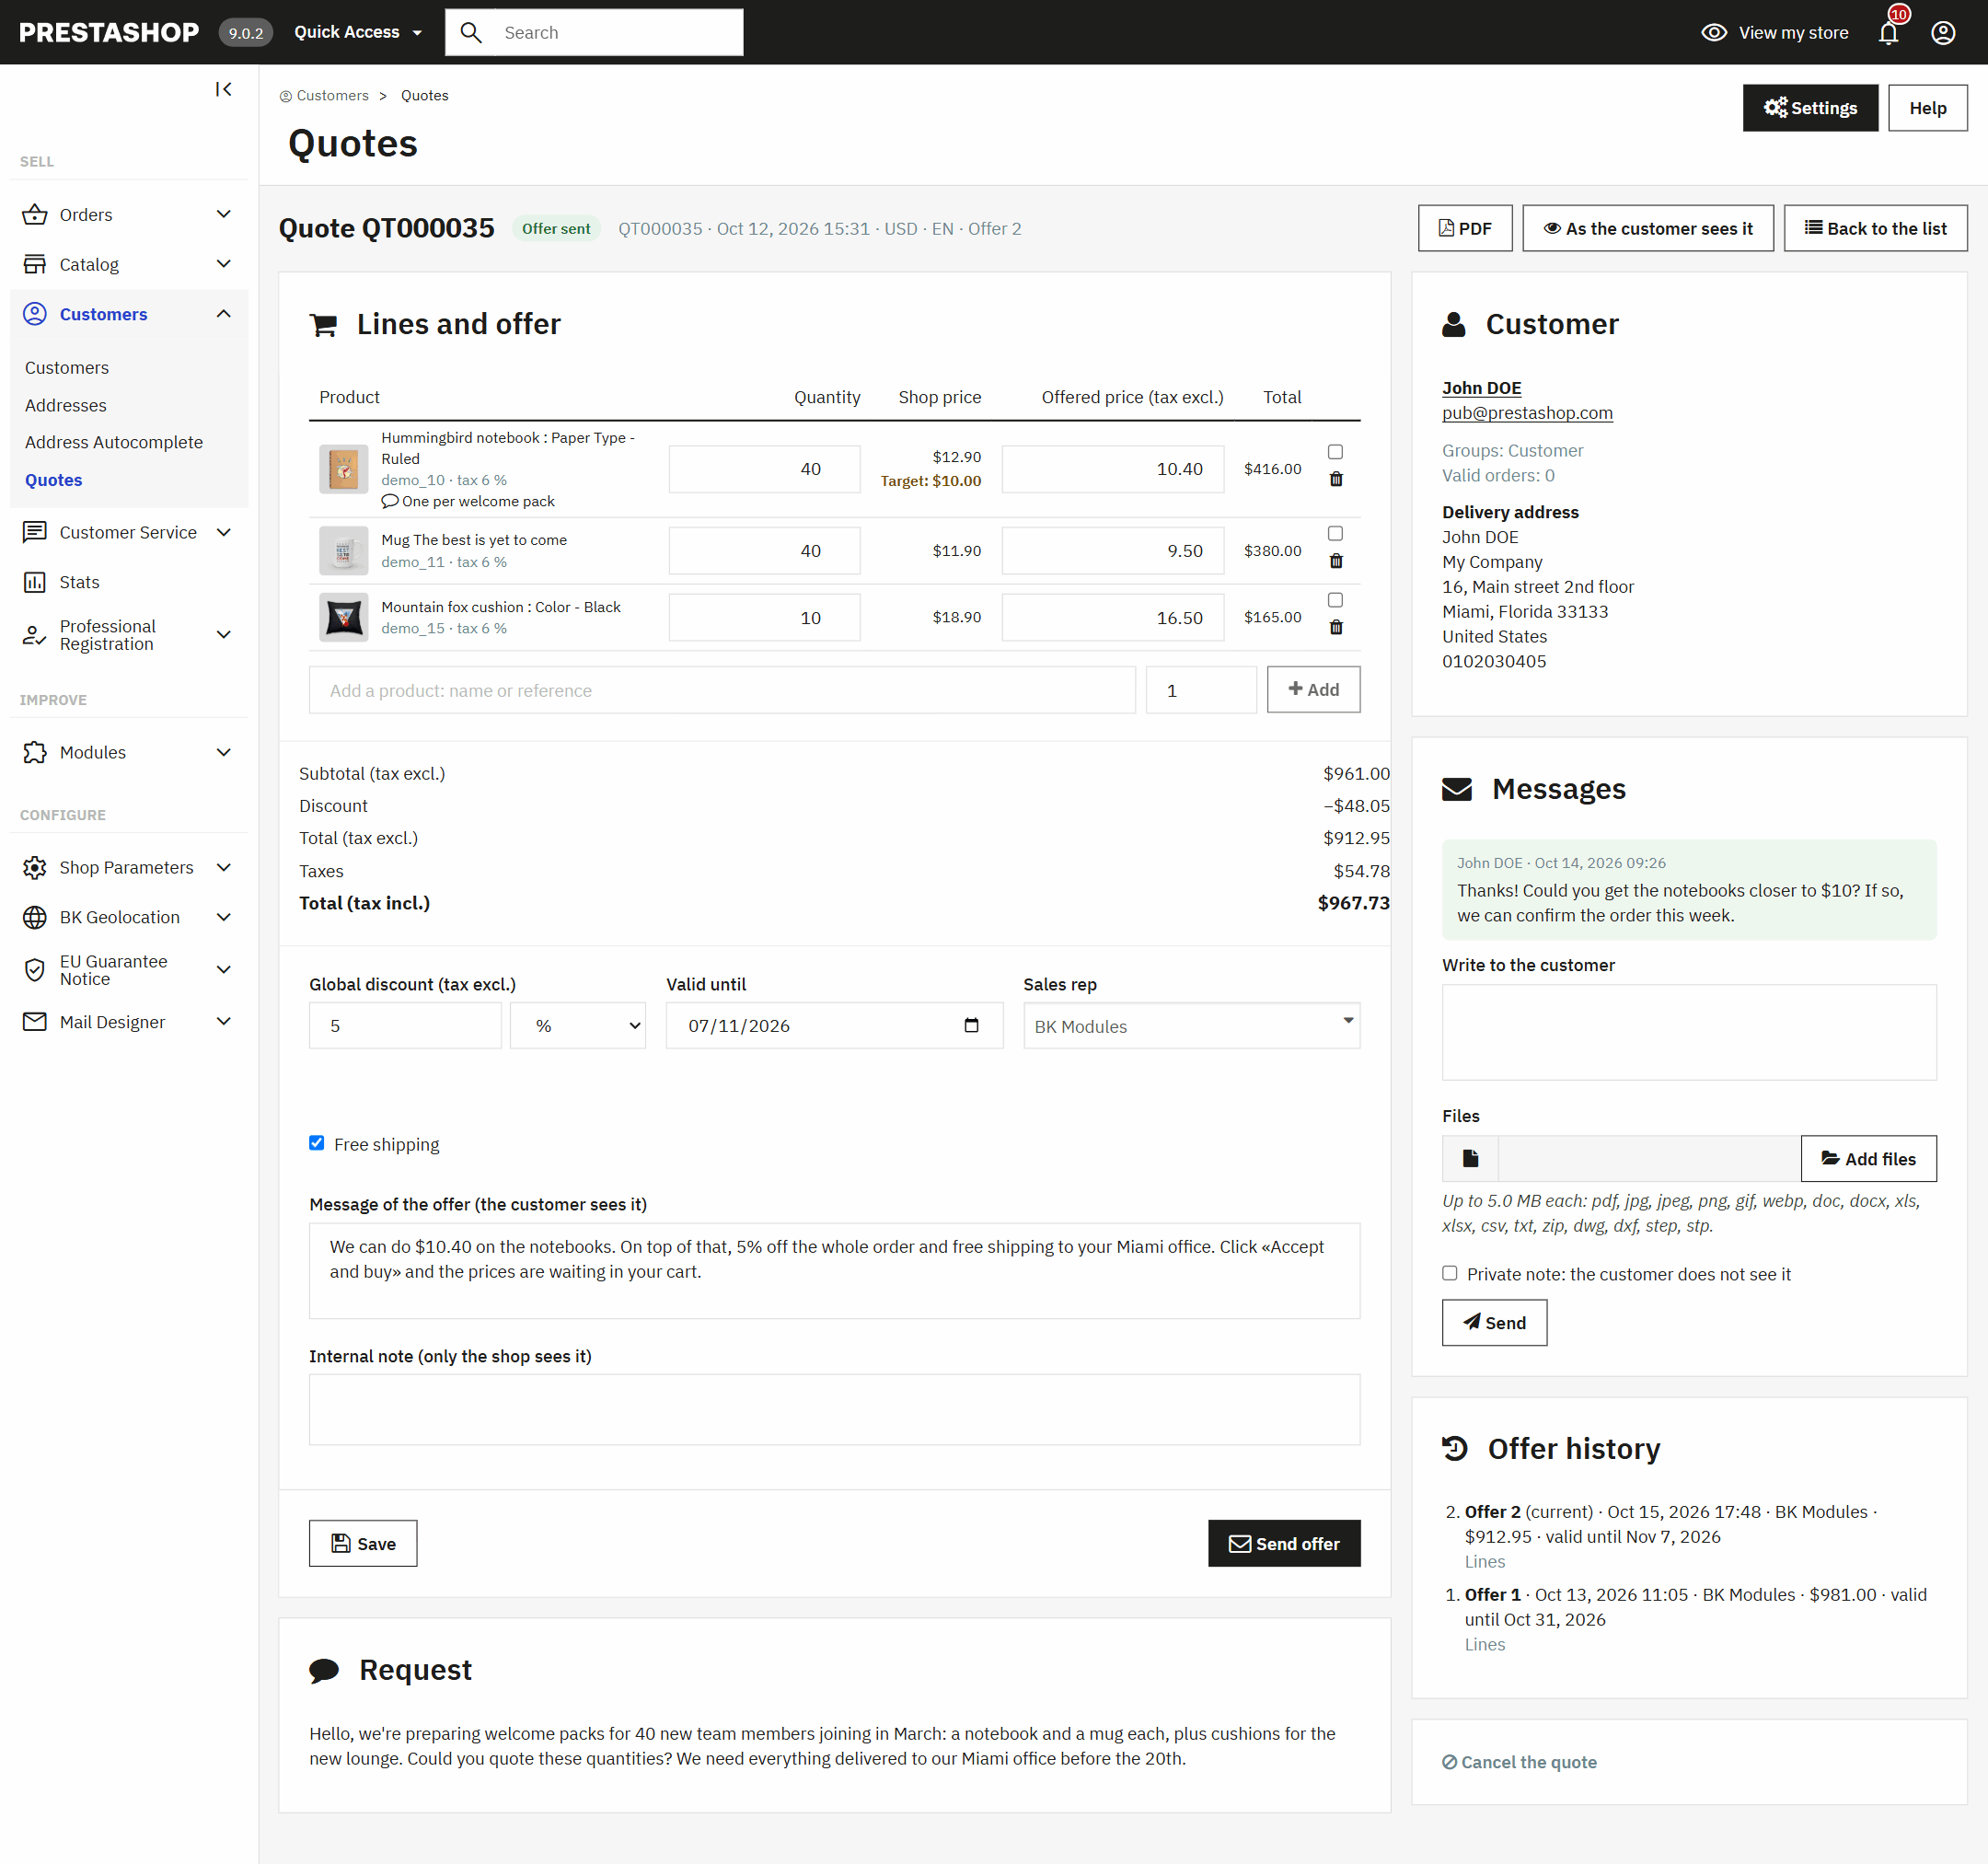This screenshot has width=1988, height=1864.
Task: Open the Quotes submenu item
Action: point(54,480)
